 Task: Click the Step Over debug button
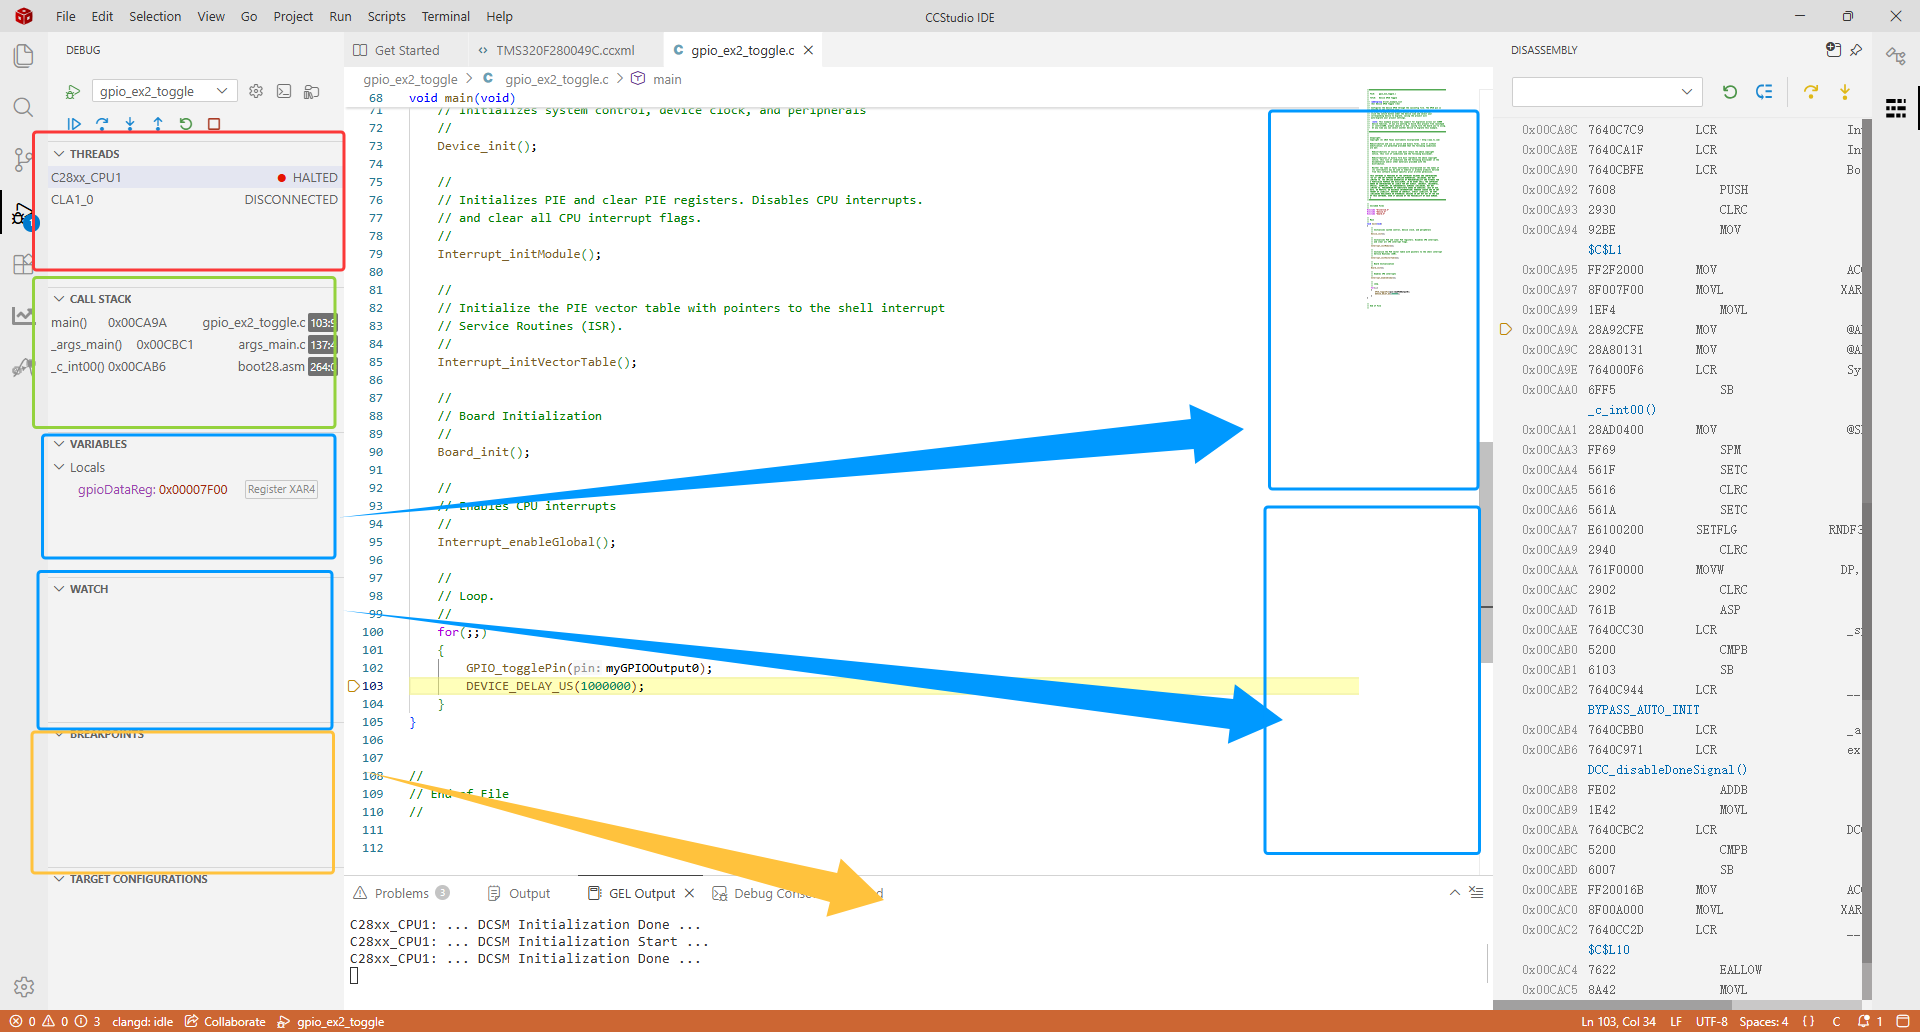(x=102, y=124)
